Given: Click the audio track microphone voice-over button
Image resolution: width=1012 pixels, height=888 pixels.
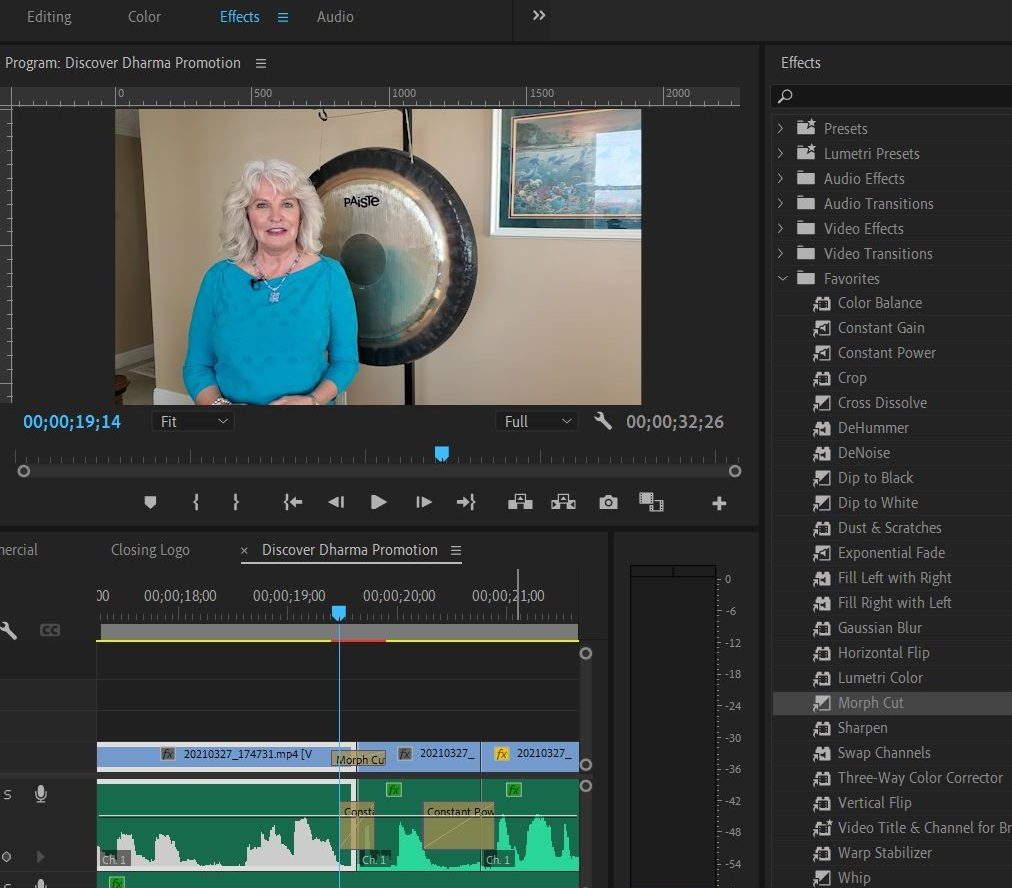Looking at the screenshot, I should (41, 794).
